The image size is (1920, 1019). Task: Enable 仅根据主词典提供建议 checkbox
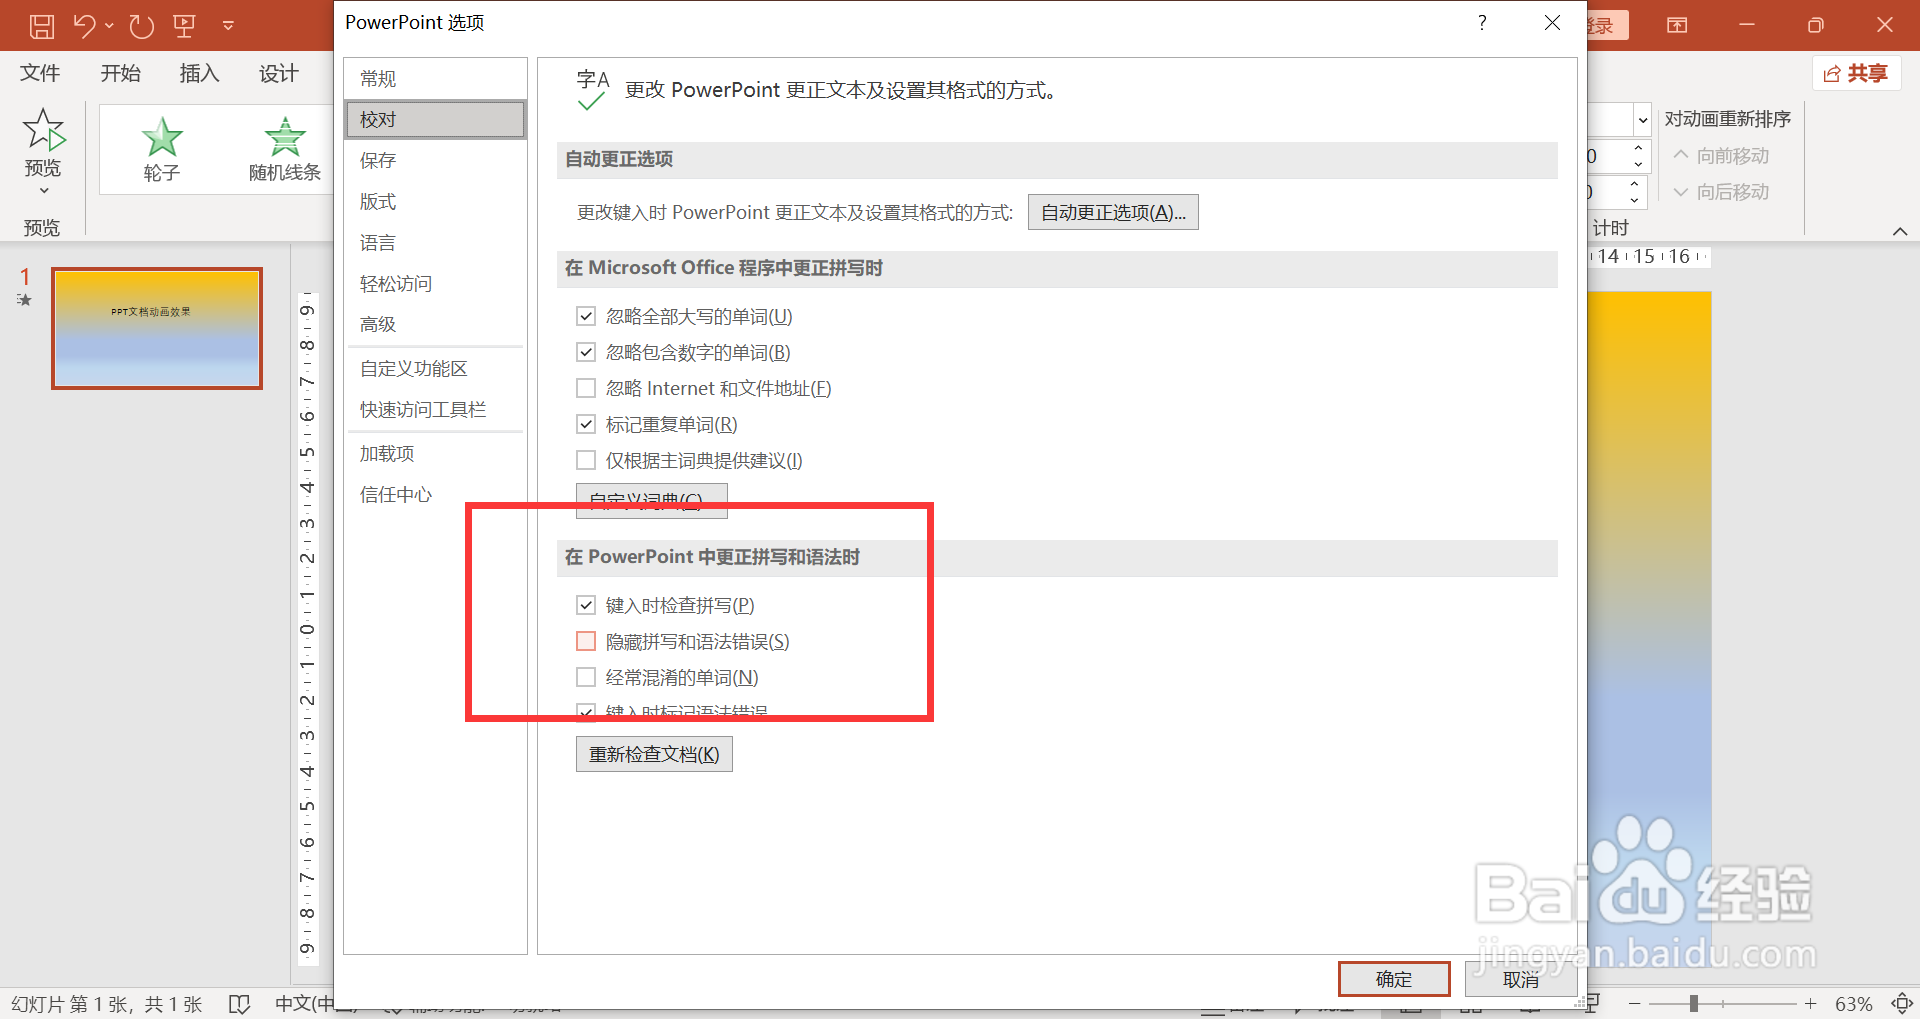[x=586, y=460]
